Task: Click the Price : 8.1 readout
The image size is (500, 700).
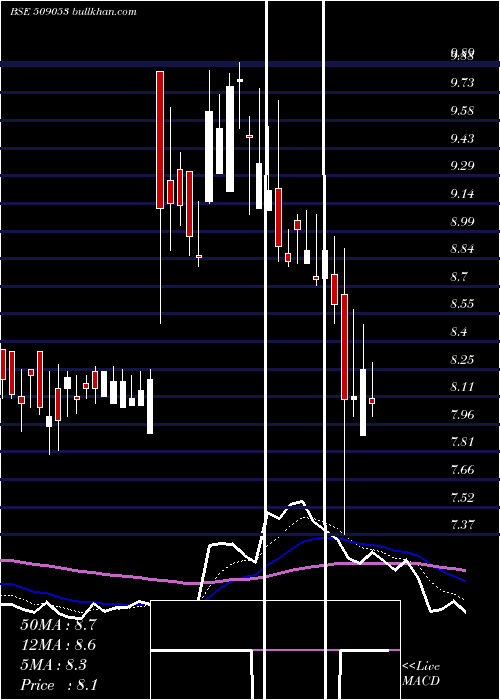Action: click(x=59, y=685)
